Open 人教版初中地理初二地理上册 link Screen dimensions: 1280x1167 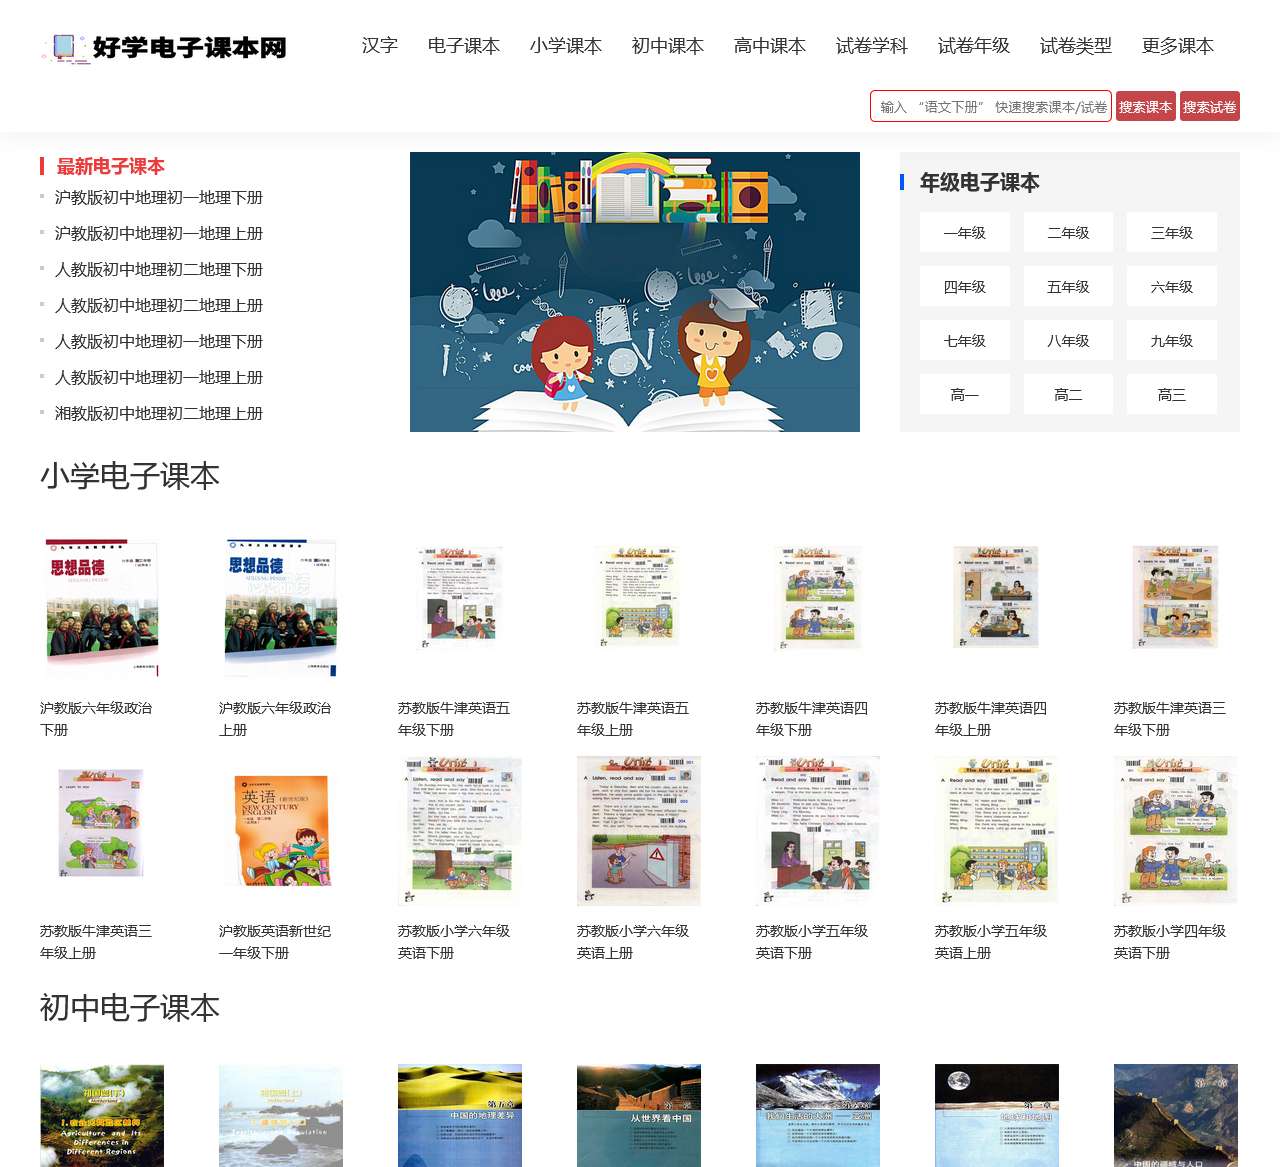point(158,305)
